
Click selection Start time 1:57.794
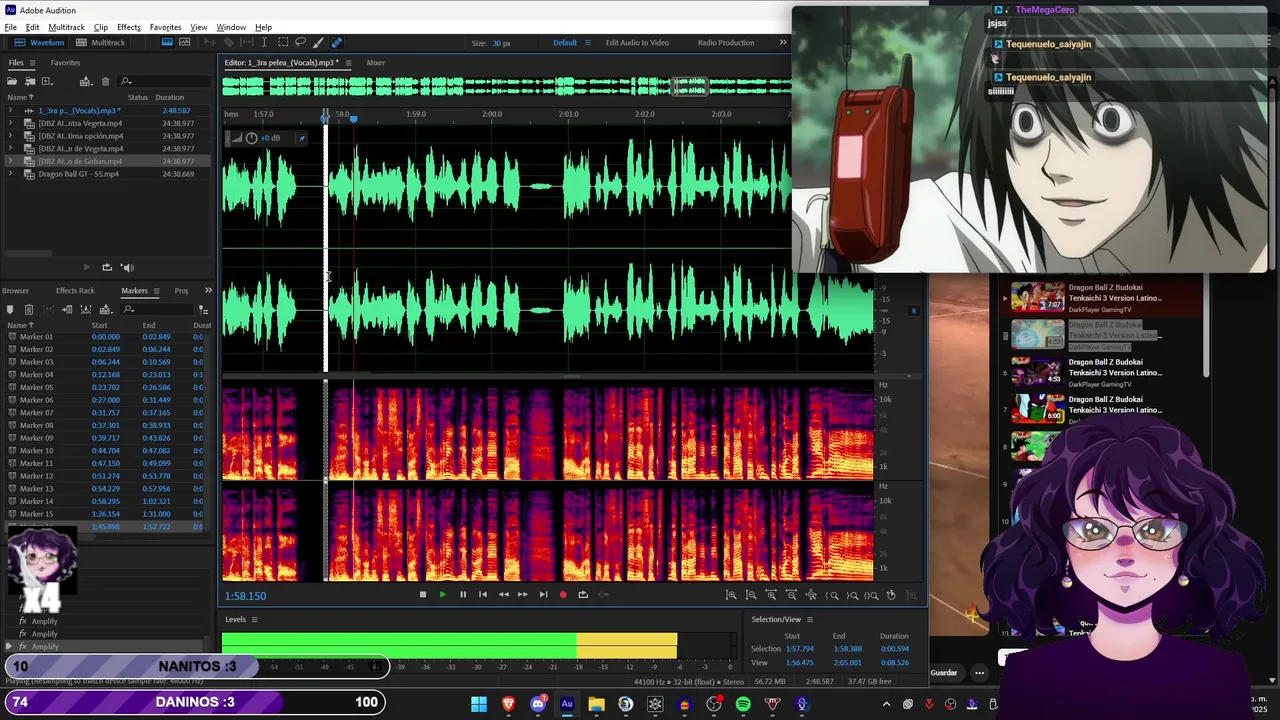[x=800, y=649]
